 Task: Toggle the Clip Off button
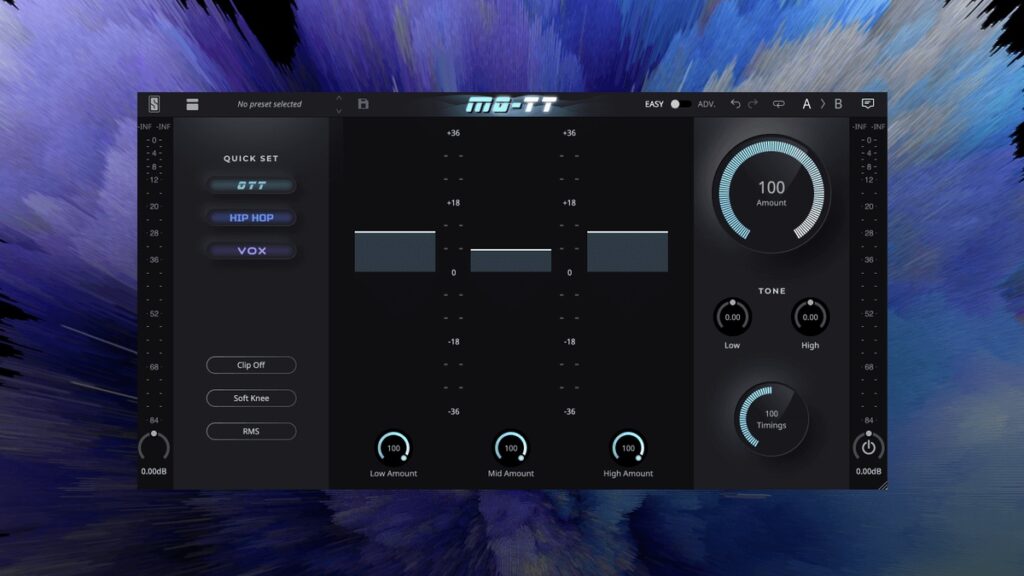pos(251,365)
